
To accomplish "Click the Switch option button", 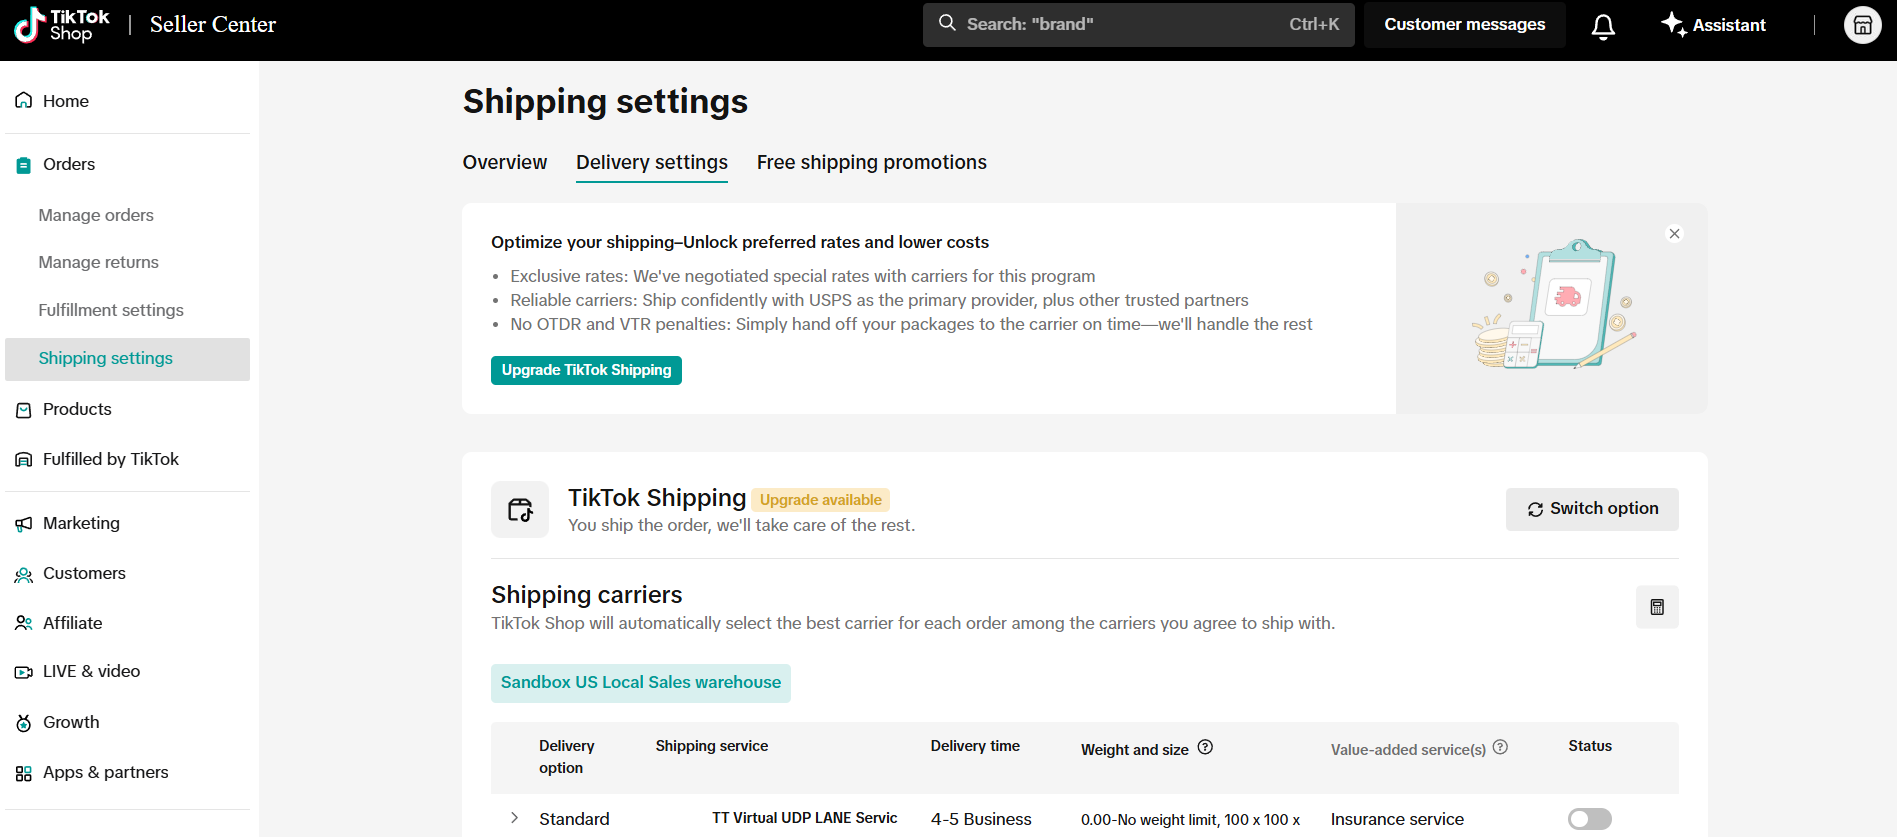I will pos(1592,509).
